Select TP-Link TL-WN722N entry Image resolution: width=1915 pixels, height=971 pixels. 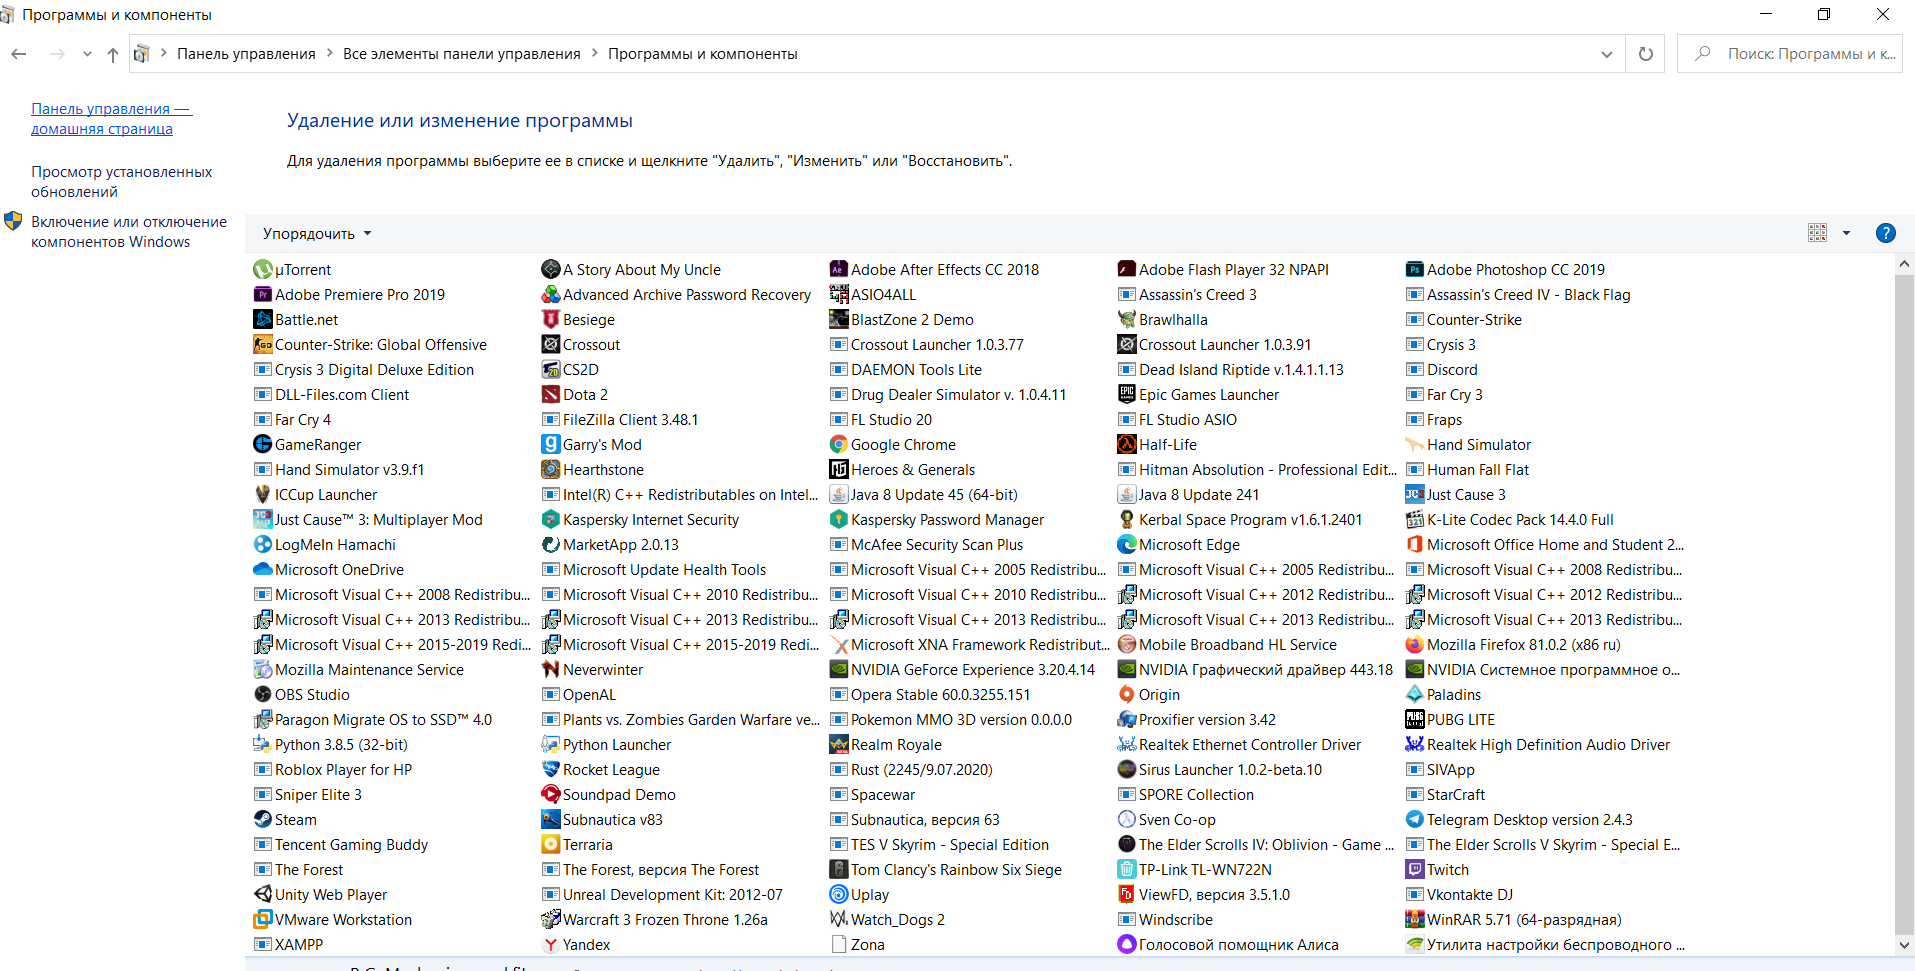click(1195, 870)
